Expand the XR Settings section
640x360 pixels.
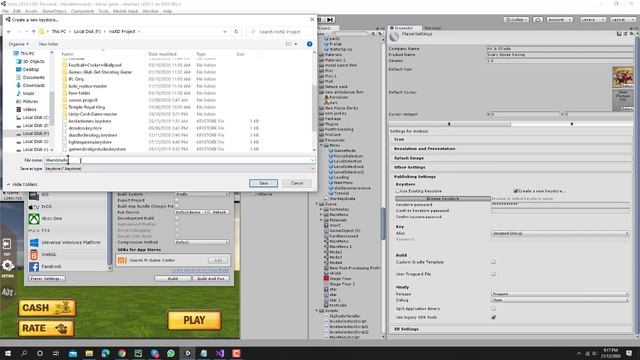point(406,329)
